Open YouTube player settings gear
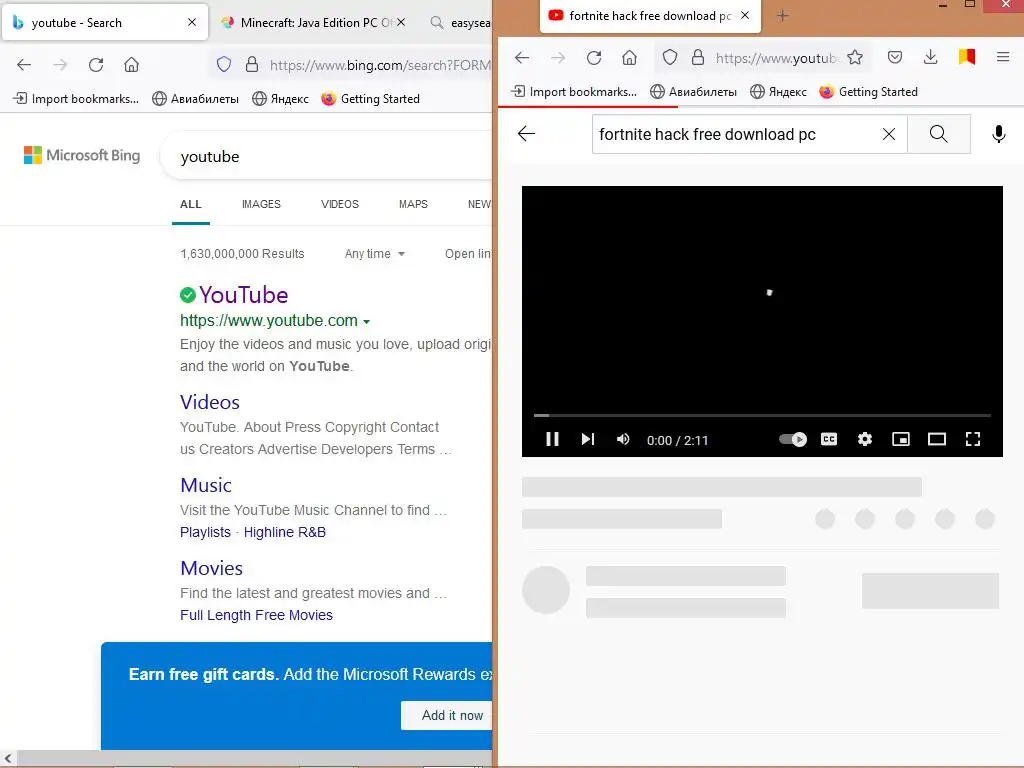 (865, 440)
